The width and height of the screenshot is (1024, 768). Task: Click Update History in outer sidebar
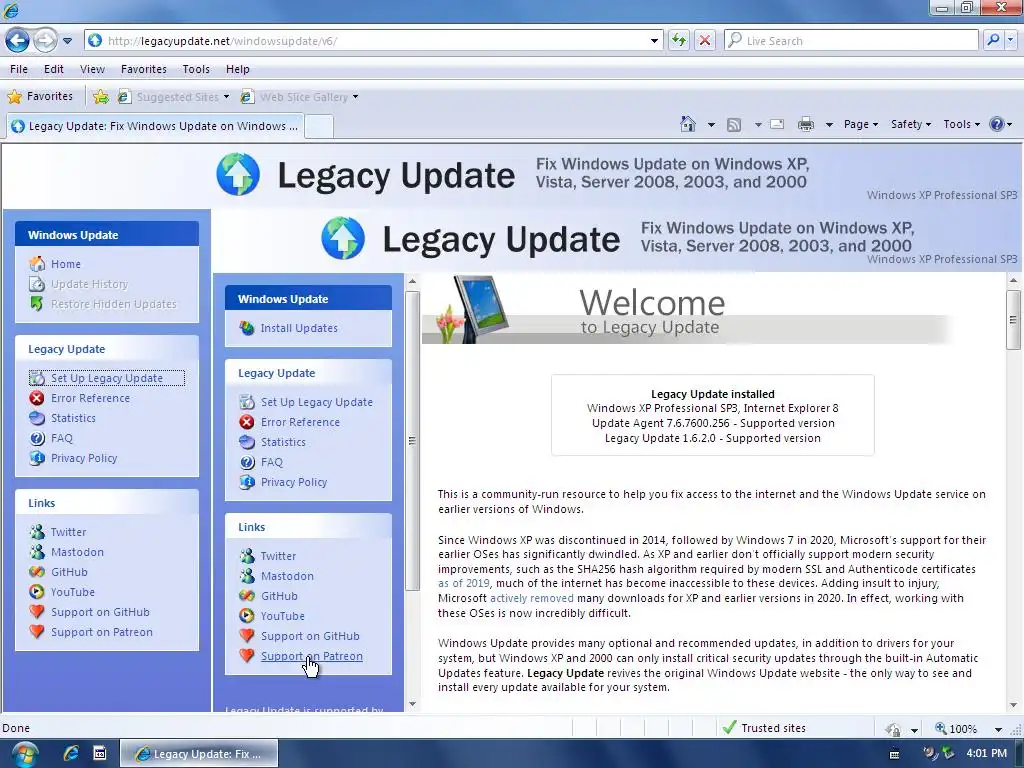point(89,284)
